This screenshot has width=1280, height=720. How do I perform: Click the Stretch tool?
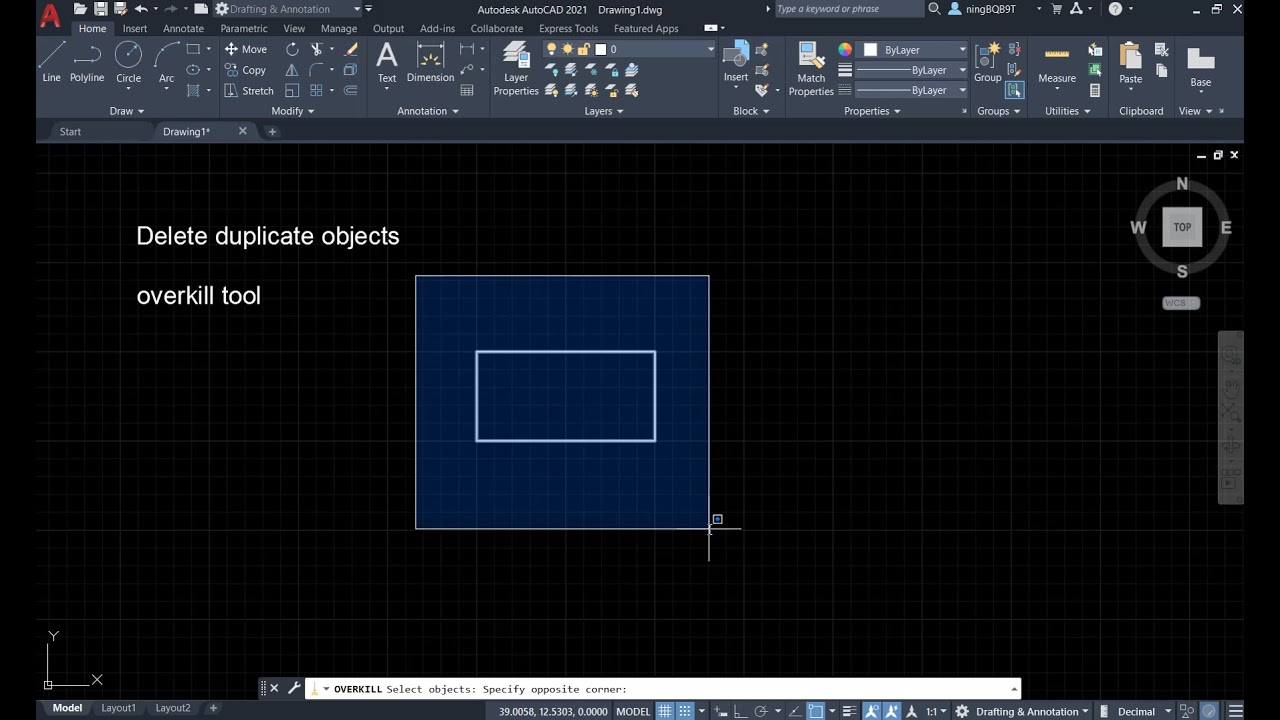[x=248, y=91]
